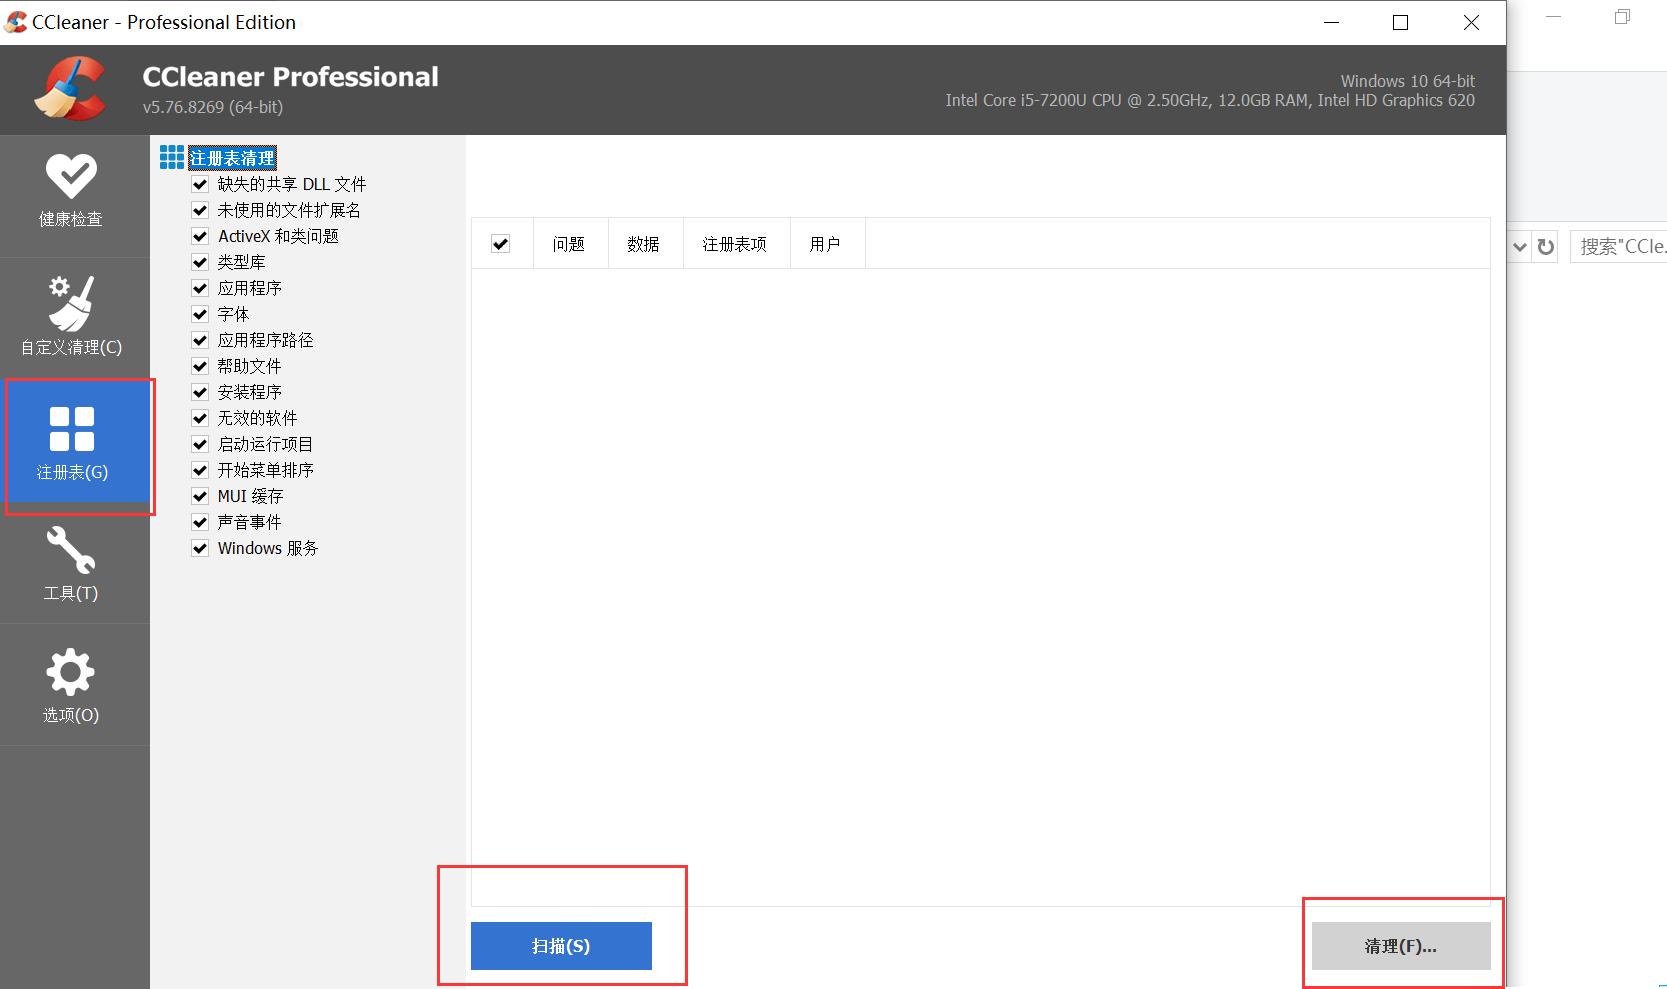The height and width of the screenshot is (989, 1667).
Task: Click the 缺失的共享 DLL 文件 label
Action: tap(292, 184)
